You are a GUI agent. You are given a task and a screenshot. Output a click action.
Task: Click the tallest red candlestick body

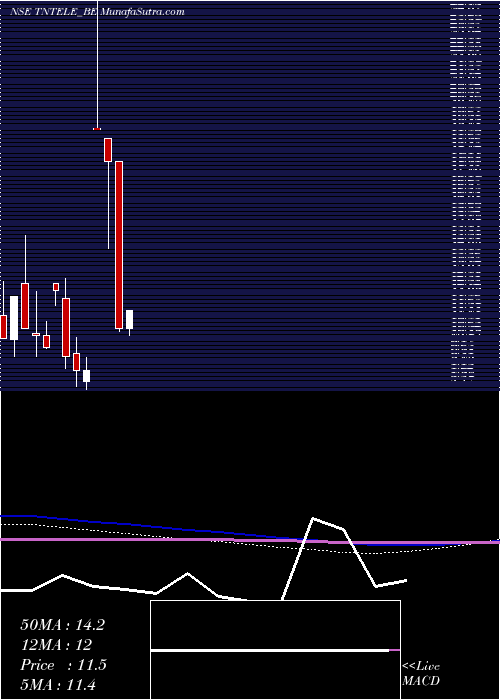pos(119,245)
